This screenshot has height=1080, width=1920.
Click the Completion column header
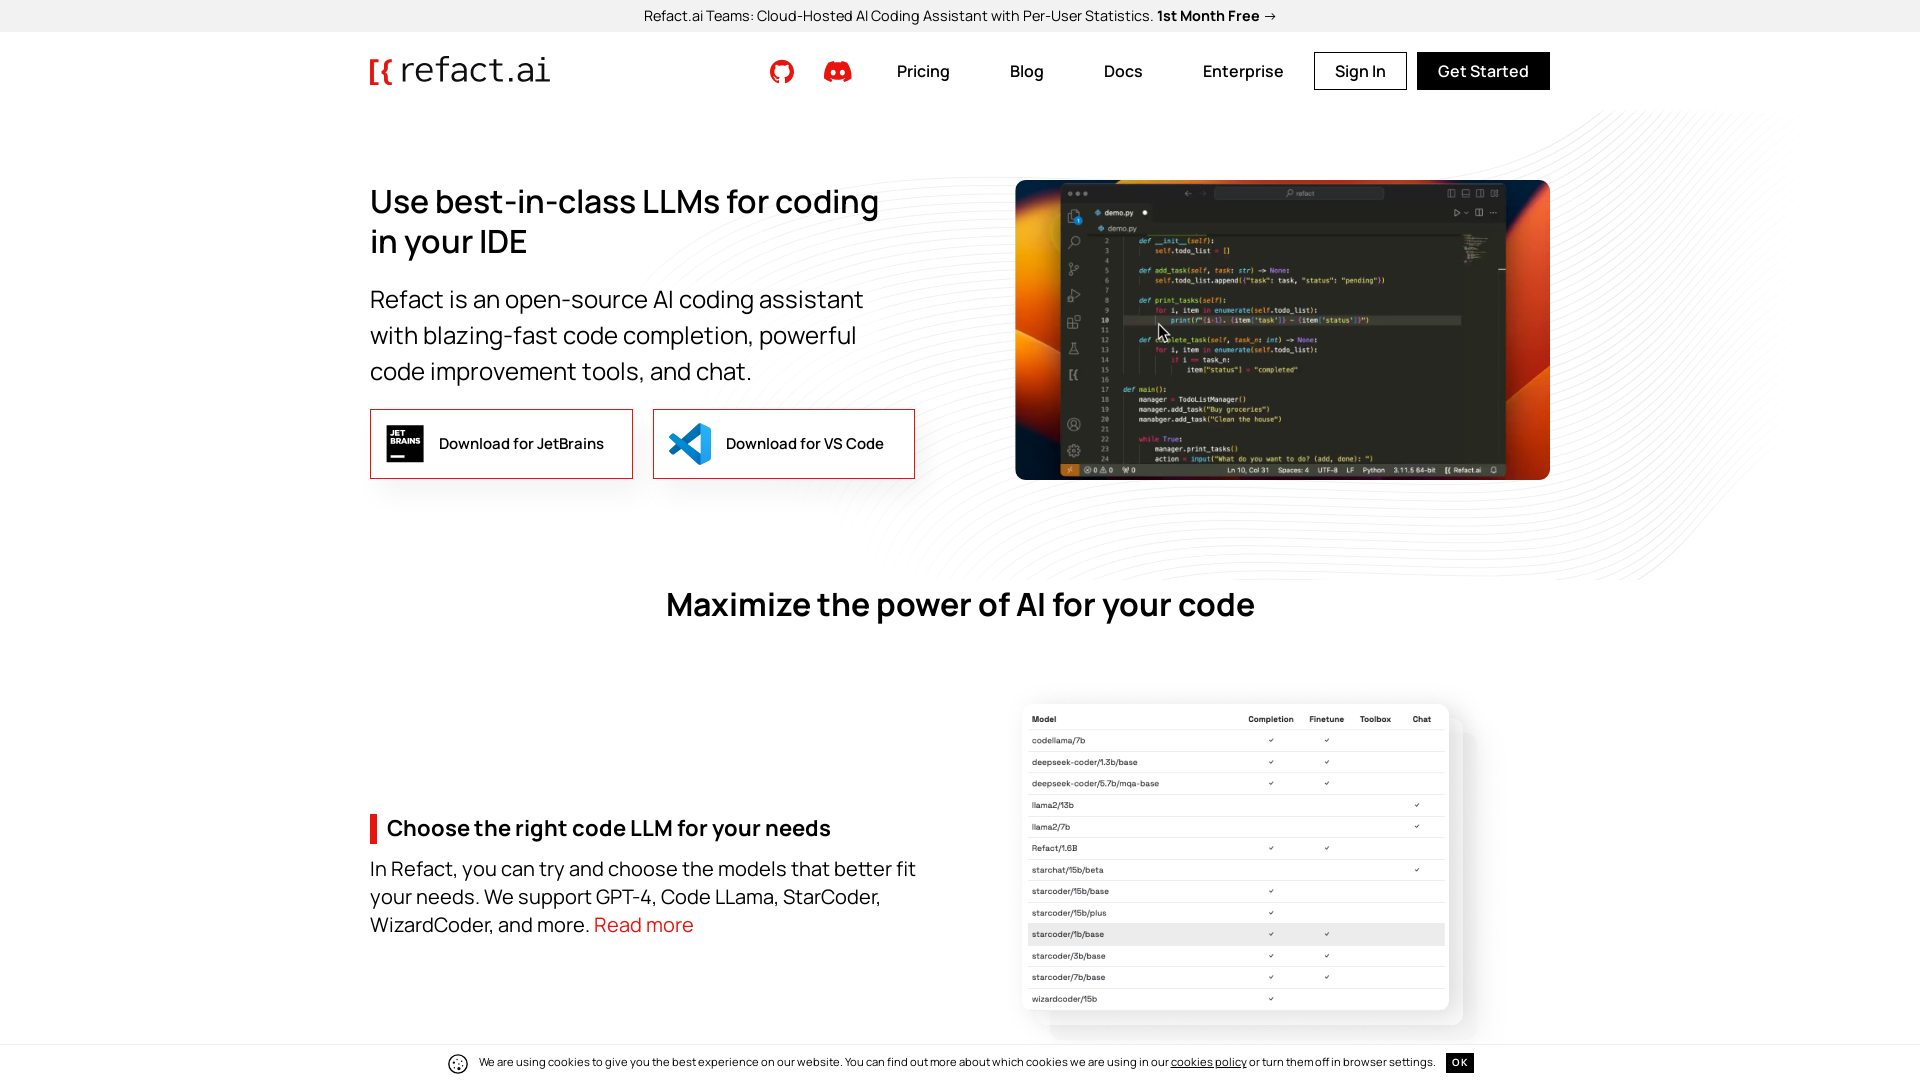[1270, 719]
